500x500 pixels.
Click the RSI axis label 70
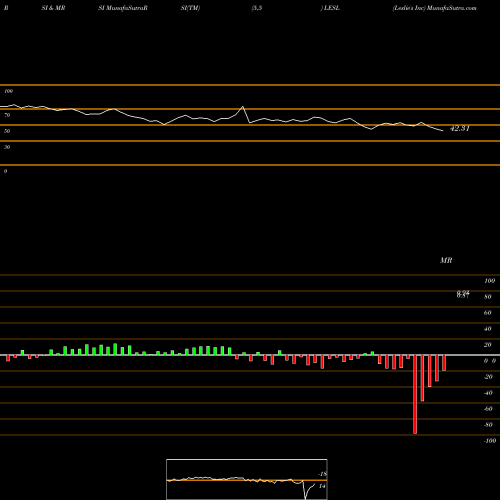7,115
